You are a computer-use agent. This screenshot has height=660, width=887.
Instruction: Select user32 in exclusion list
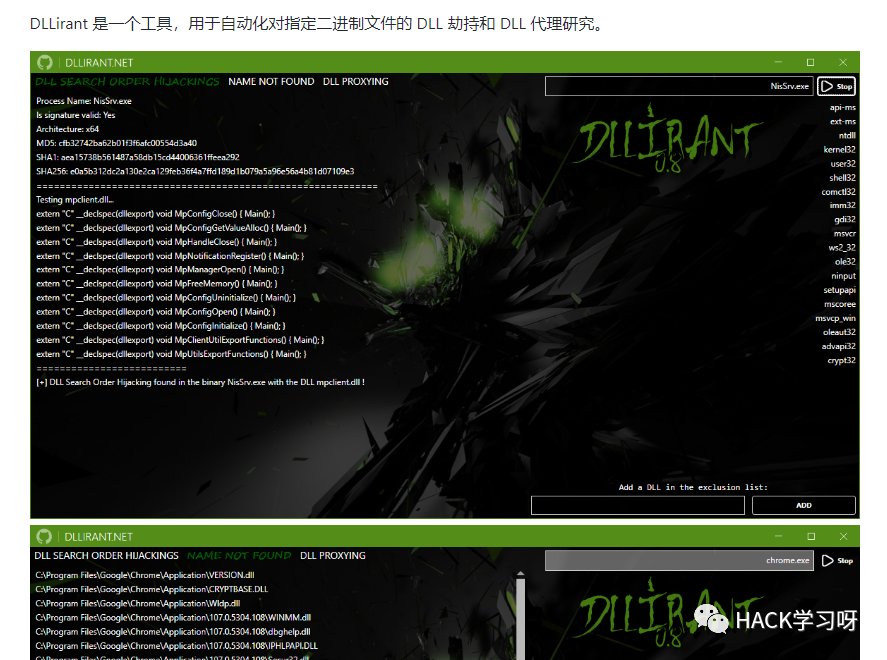pos(843,164)
